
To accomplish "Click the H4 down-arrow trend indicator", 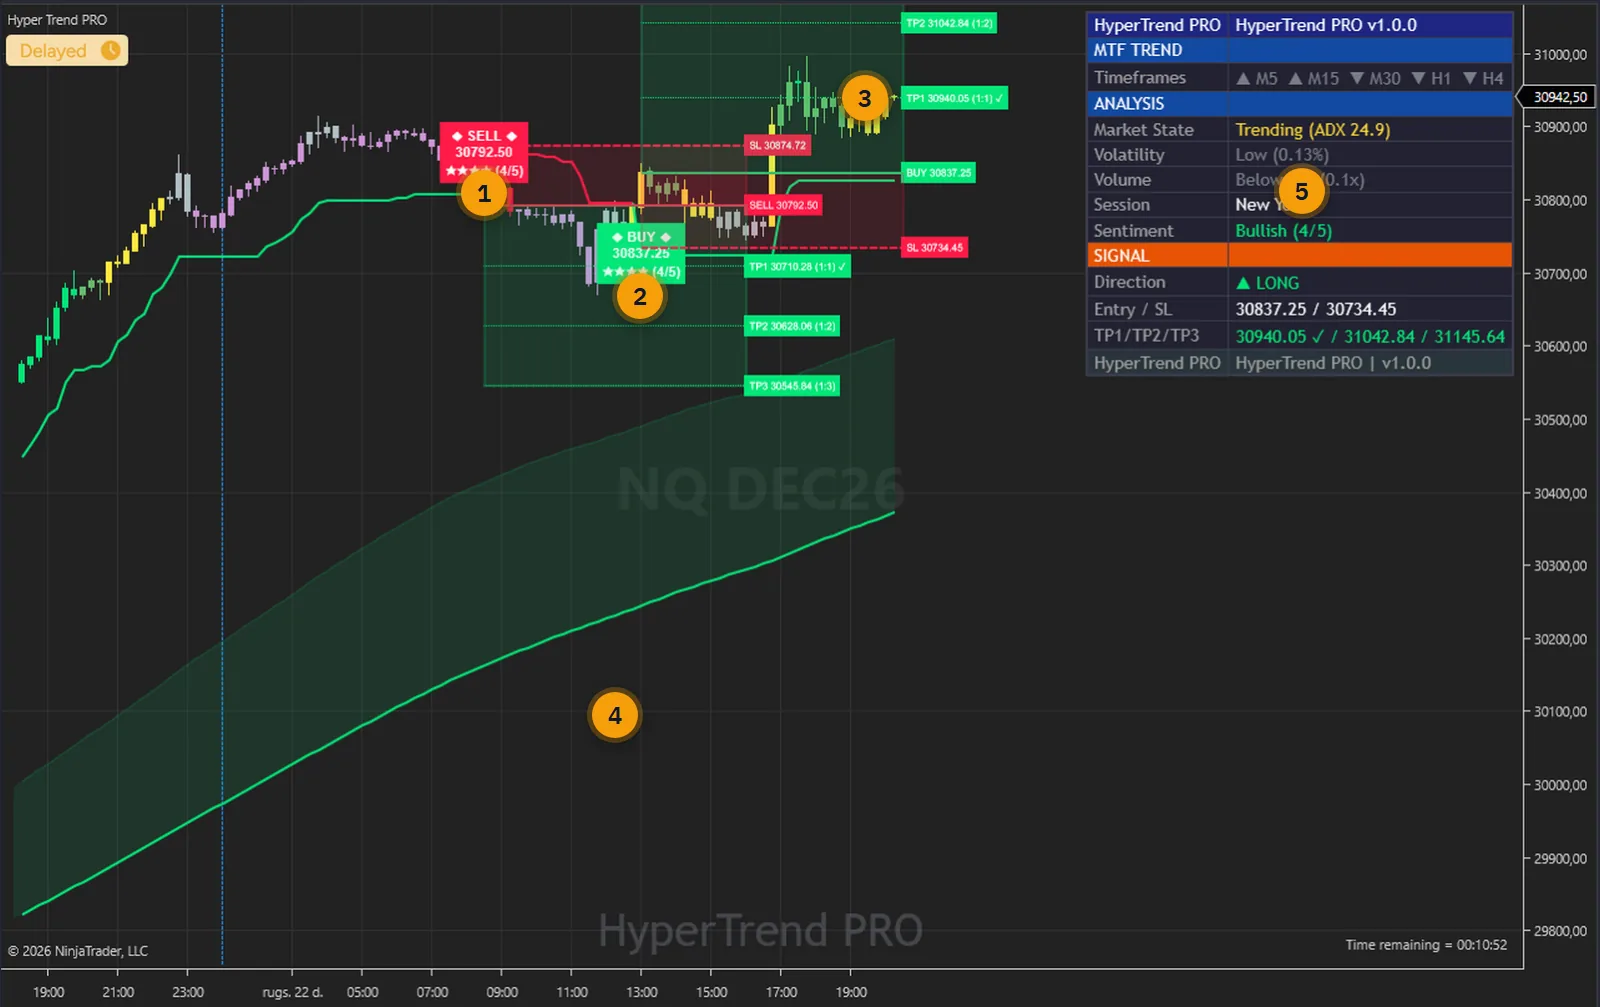I will coord(1470,78).
